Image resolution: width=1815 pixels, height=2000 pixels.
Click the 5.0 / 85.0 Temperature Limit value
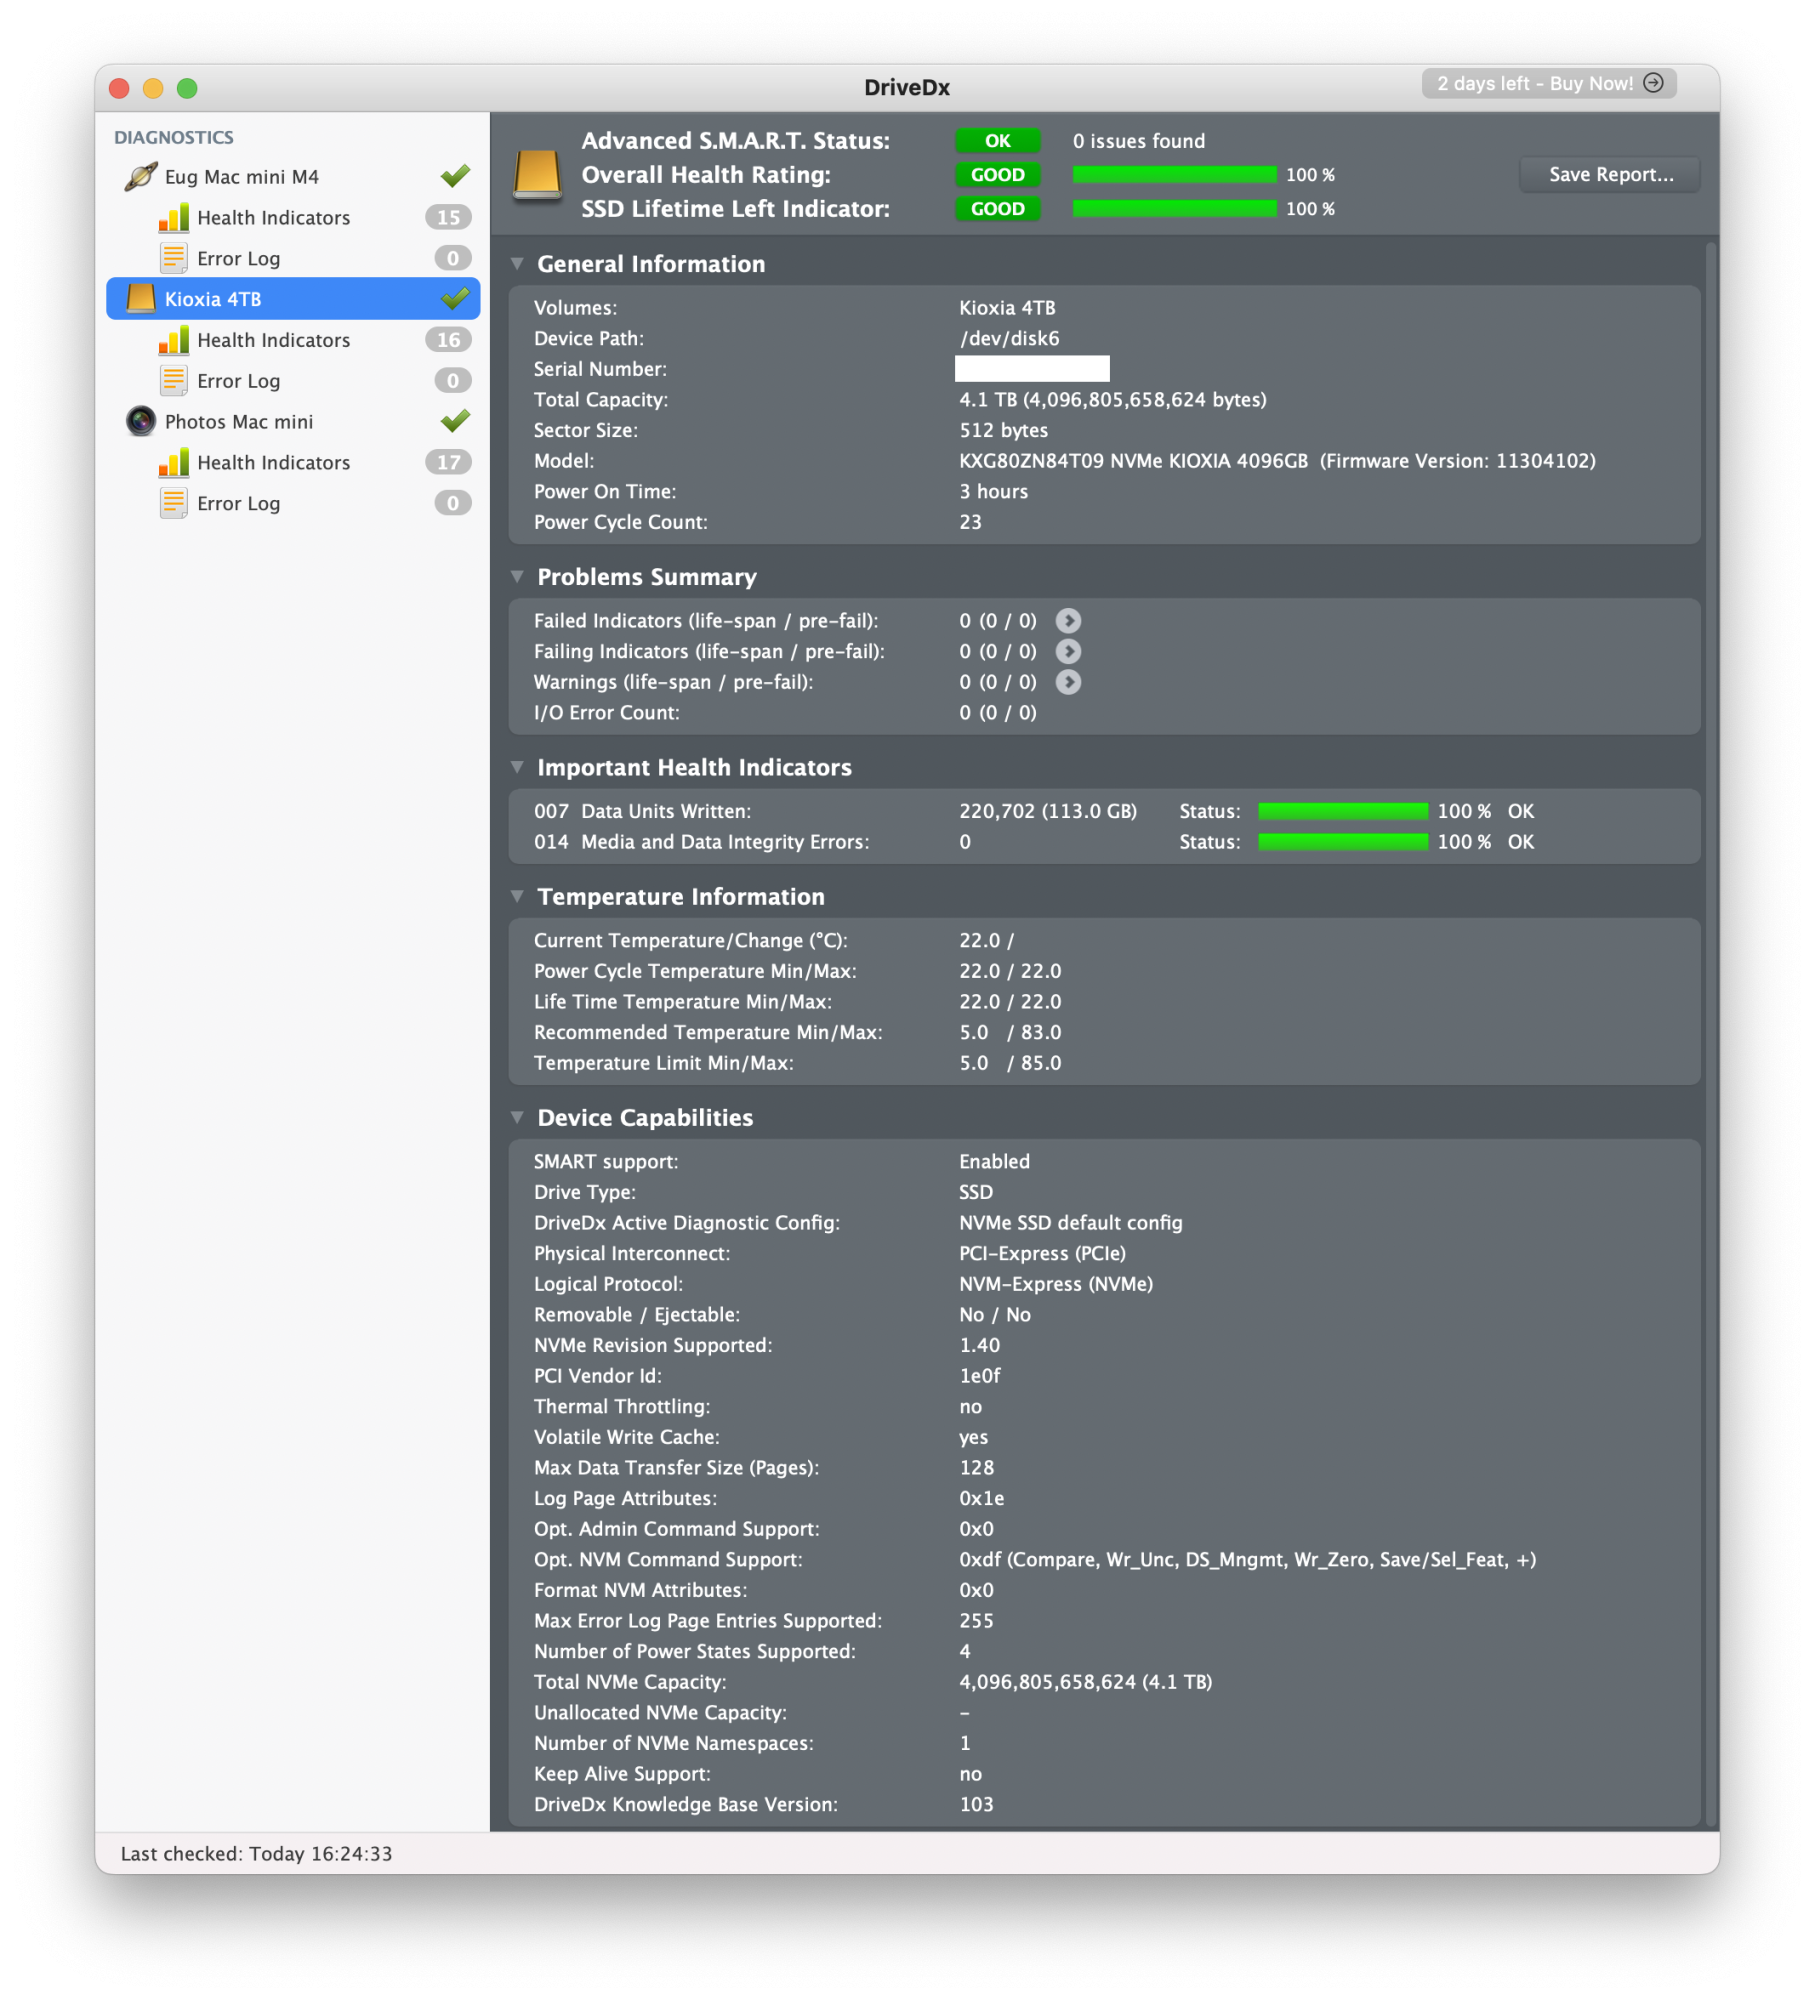pos(1010,1063)
